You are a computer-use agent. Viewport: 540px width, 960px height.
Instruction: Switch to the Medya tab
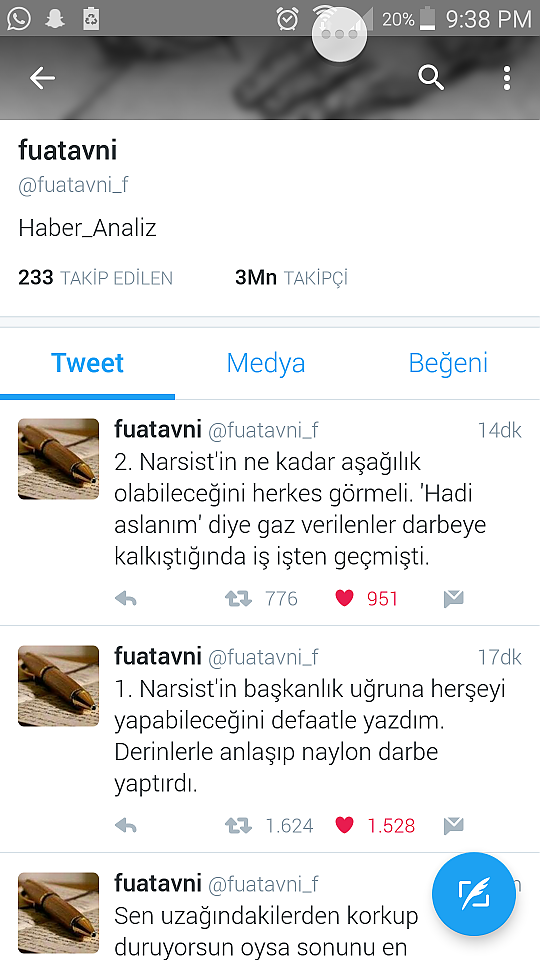[266, 363]
